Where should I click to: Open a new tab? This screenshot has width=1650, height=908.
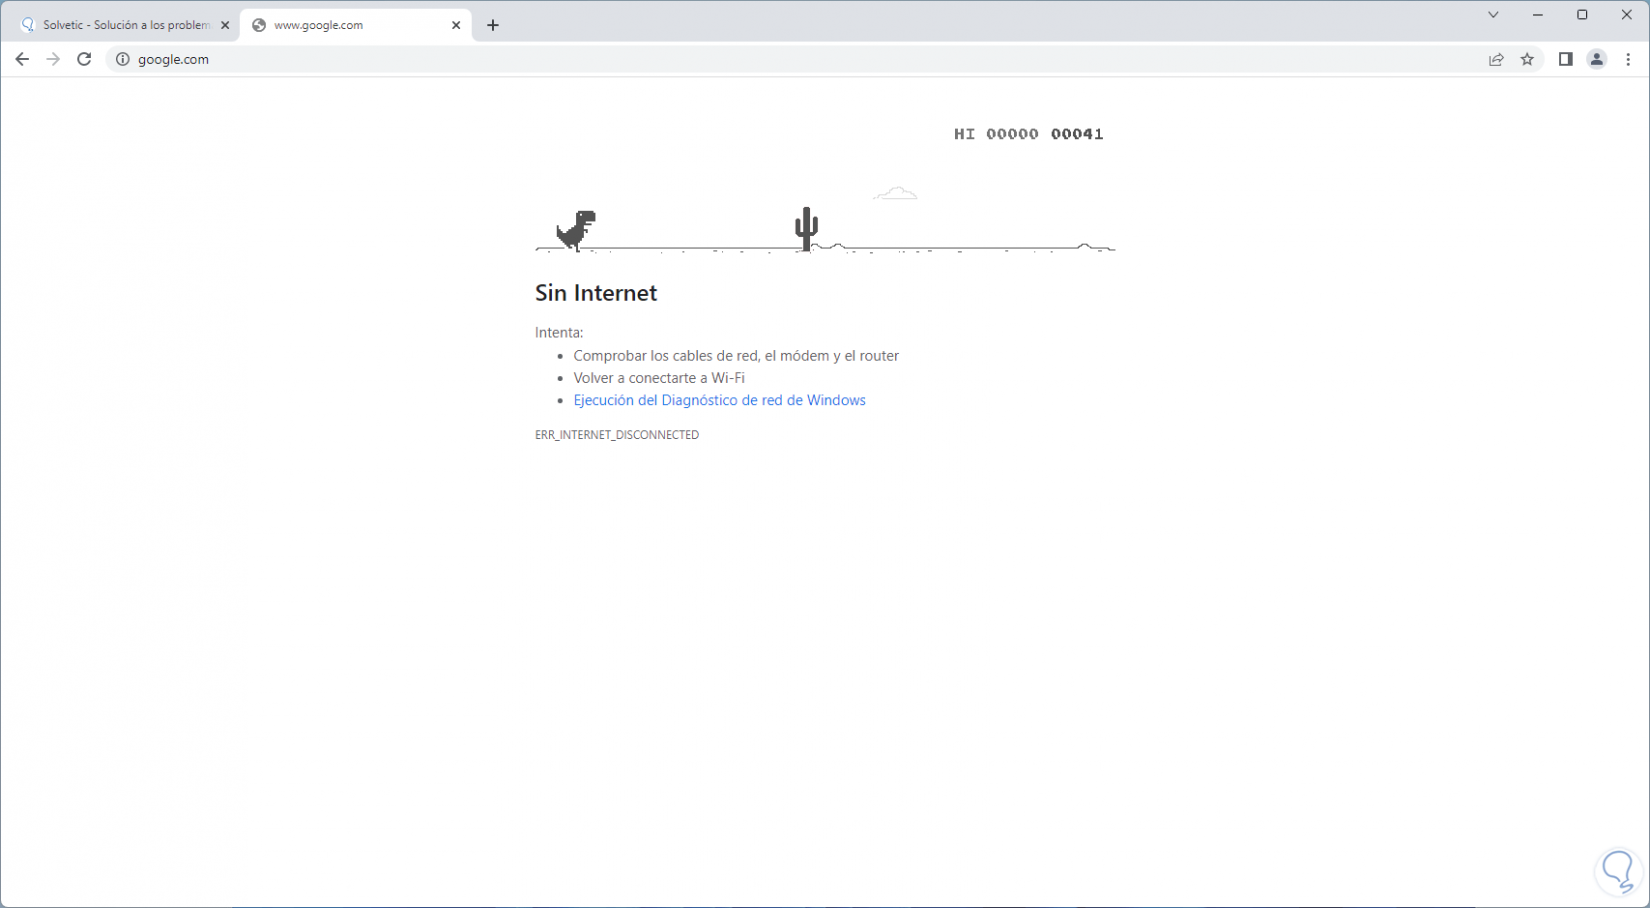(493, 25)
